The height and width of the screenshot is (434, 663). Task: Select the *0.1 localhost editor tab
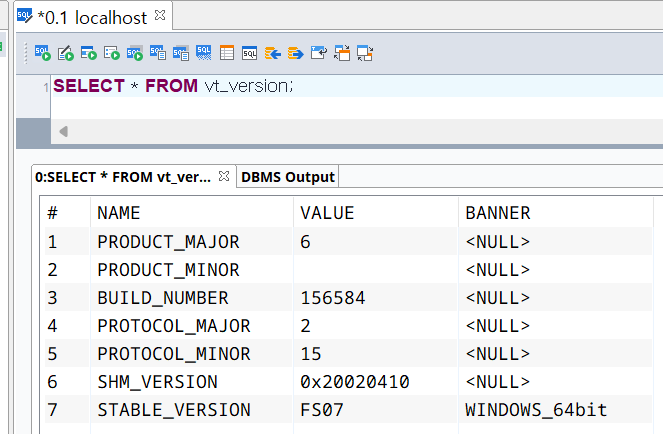92,18
